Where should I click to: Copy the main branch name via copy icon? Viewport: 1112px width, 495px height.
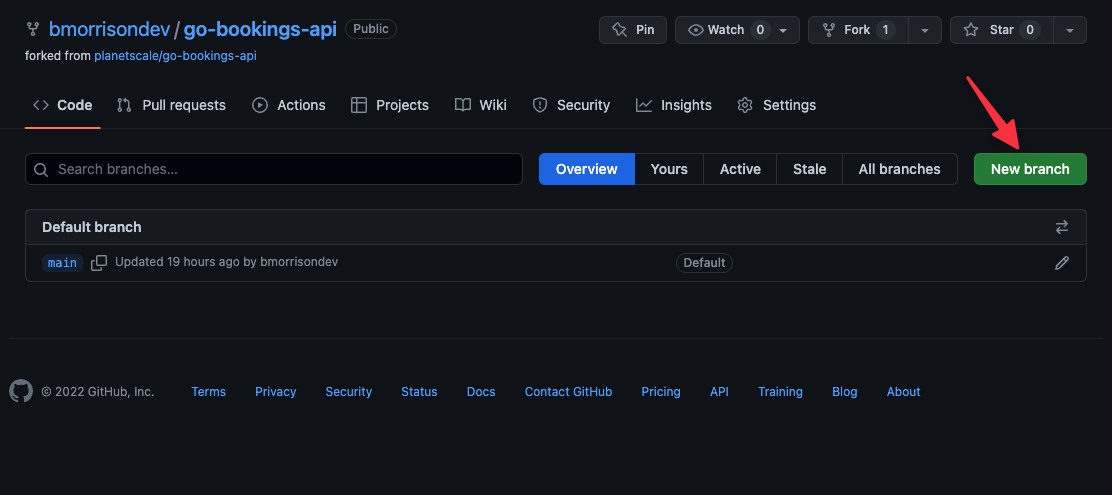click(99, 262)
